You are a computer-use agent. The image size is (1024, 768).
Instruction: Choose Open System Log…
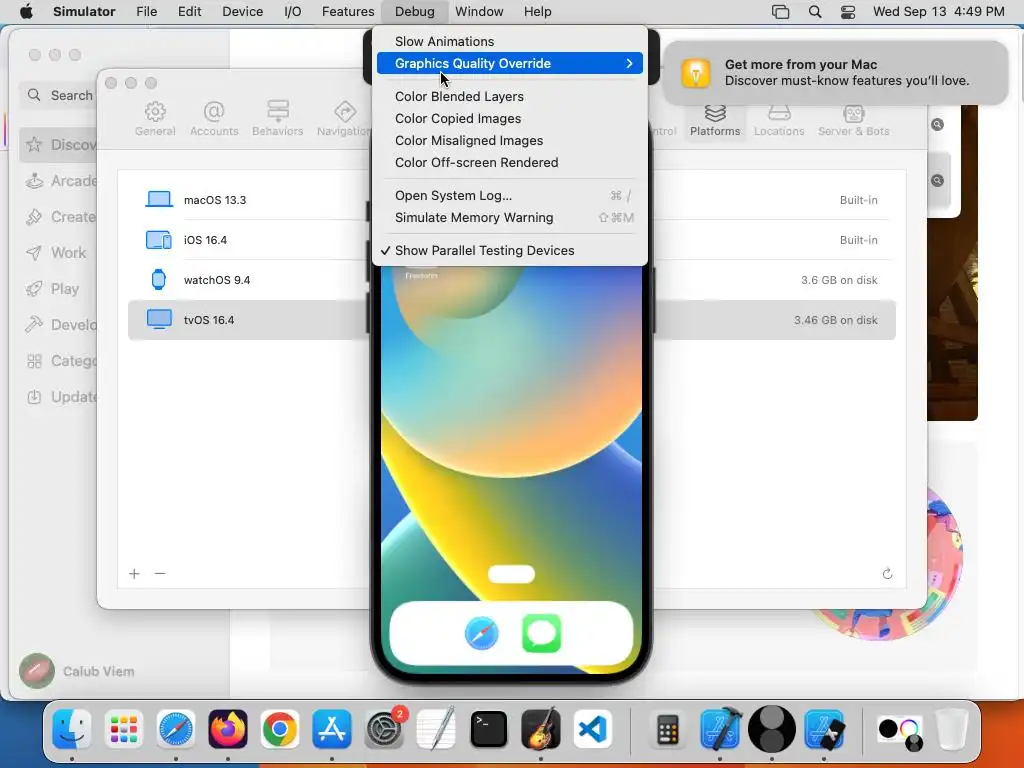tap(509, 195)
